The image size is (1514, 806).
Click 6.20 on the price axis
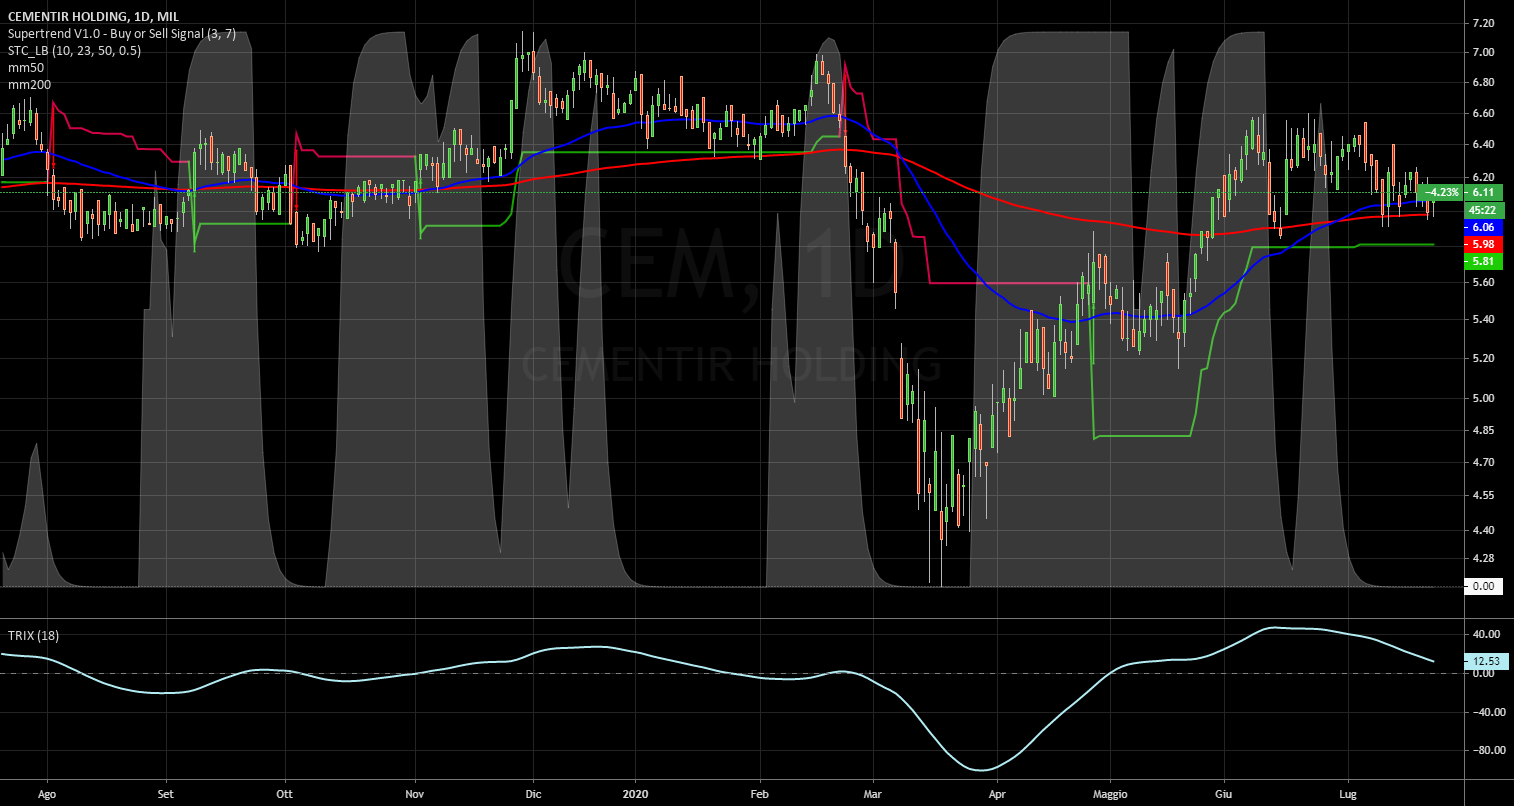pos(1484,177)
